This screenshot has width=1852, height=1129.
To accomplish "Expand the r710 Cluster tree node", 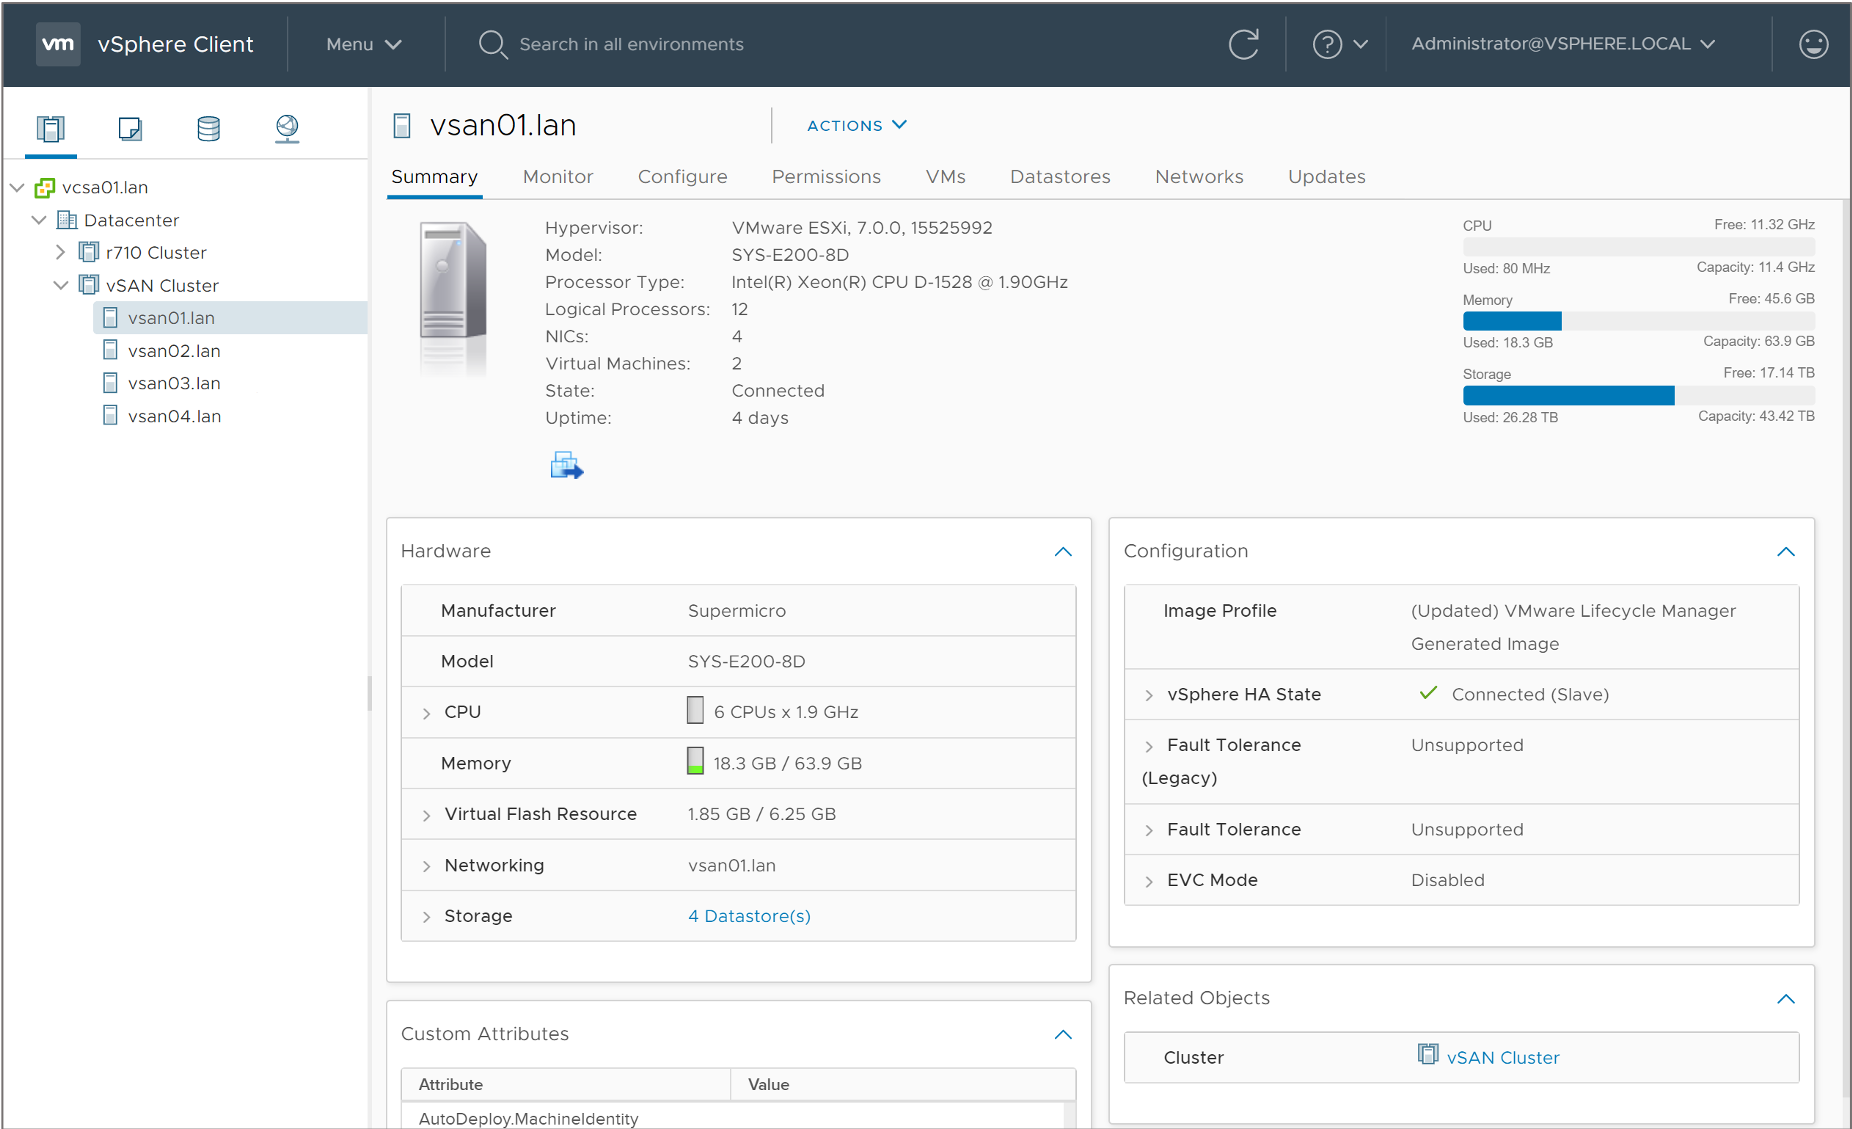I will (60, 252).
